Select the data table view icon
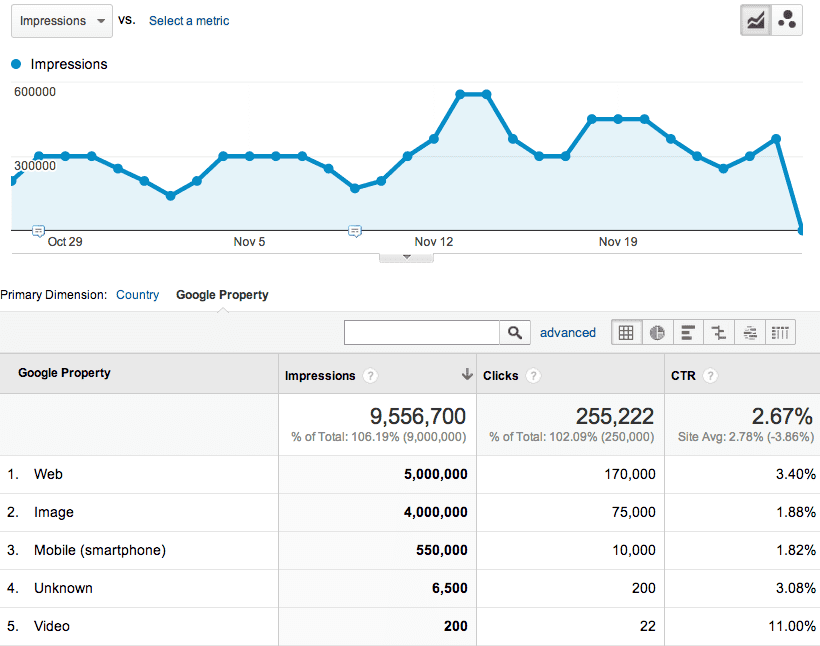Viewport: 820px width, 646px height. coord(626,333)
